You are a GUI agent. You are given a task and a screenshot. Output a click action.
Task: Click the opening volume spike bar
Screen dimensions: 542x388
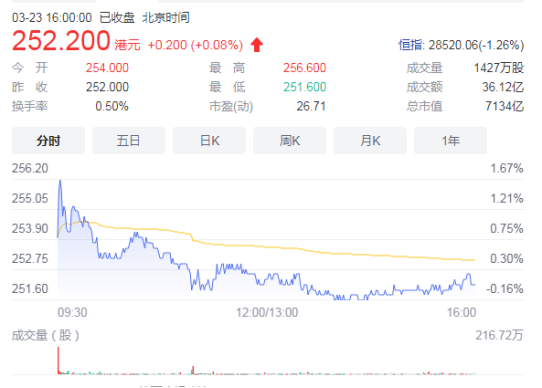58,360
